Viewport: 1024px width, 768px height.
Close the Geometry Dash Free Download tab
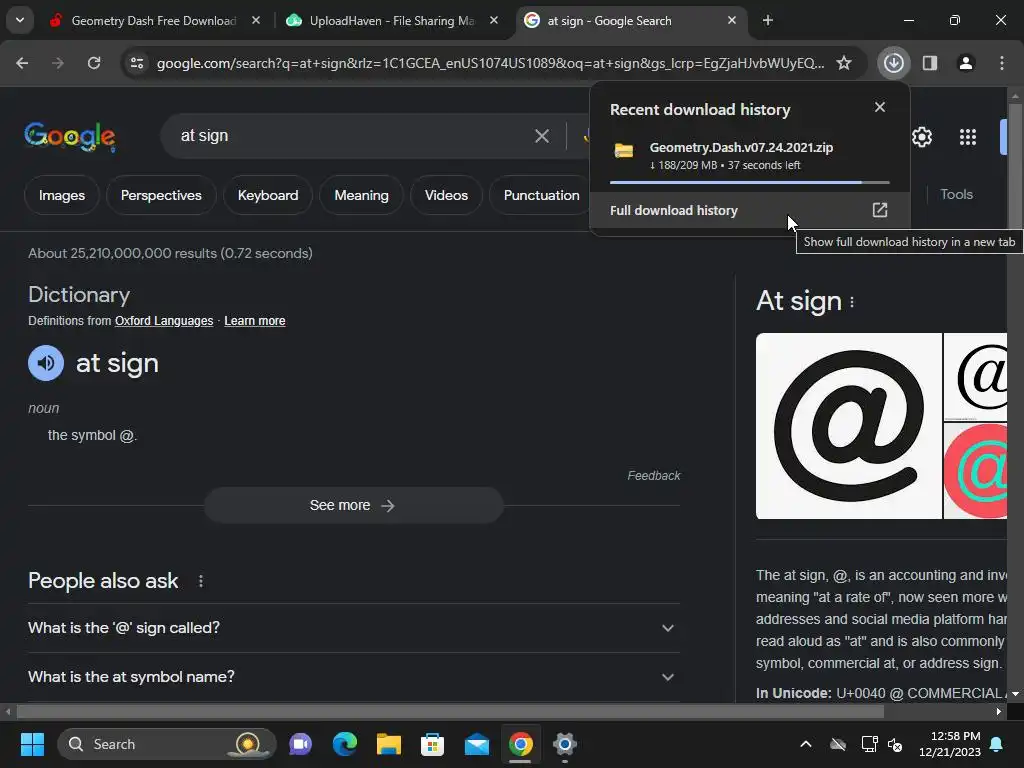point(256,20)
